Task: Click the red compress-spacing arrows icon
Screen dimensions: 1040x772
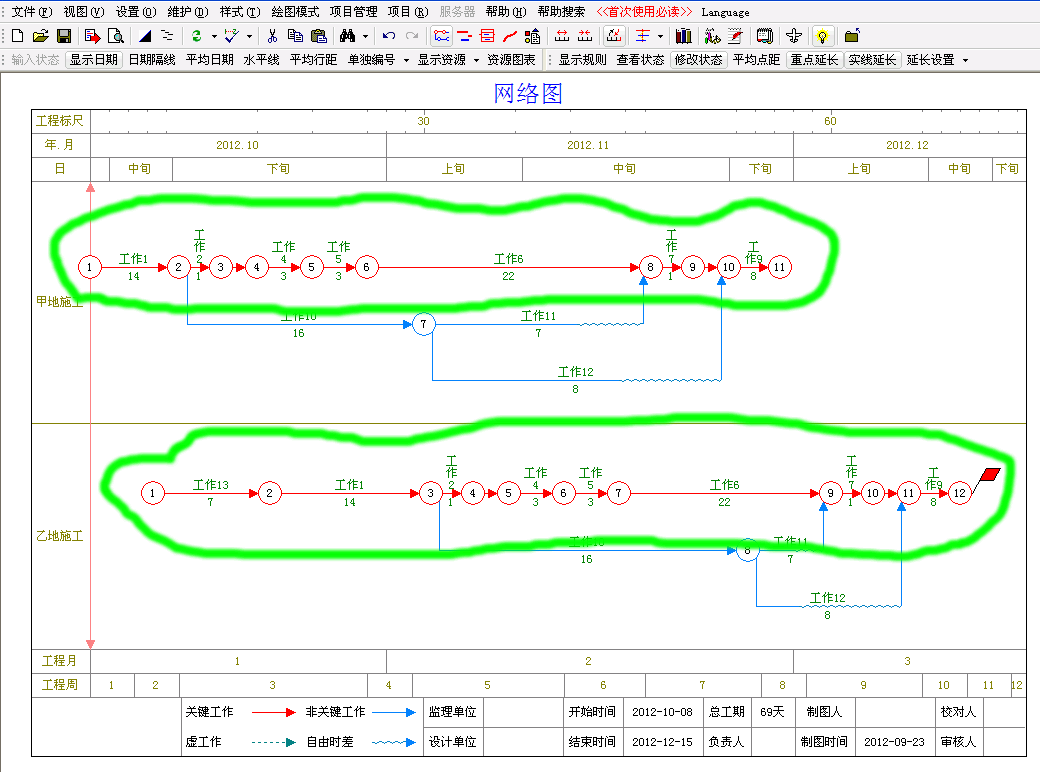Action: tap(585, 36)
